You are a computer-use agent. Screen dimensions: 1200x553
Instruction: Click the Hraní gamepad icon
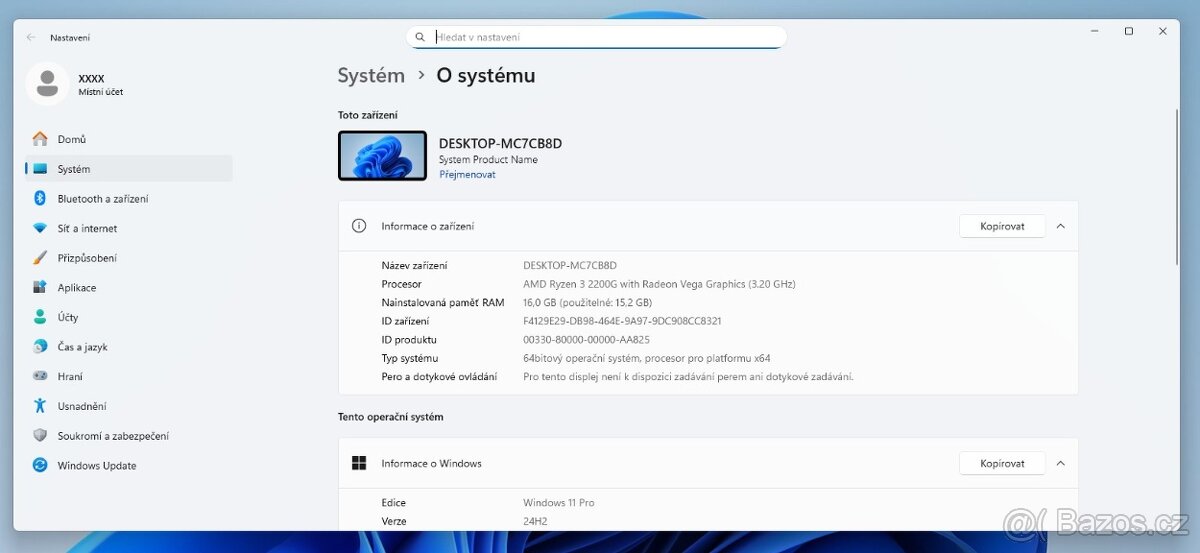[x=40, y=376]
